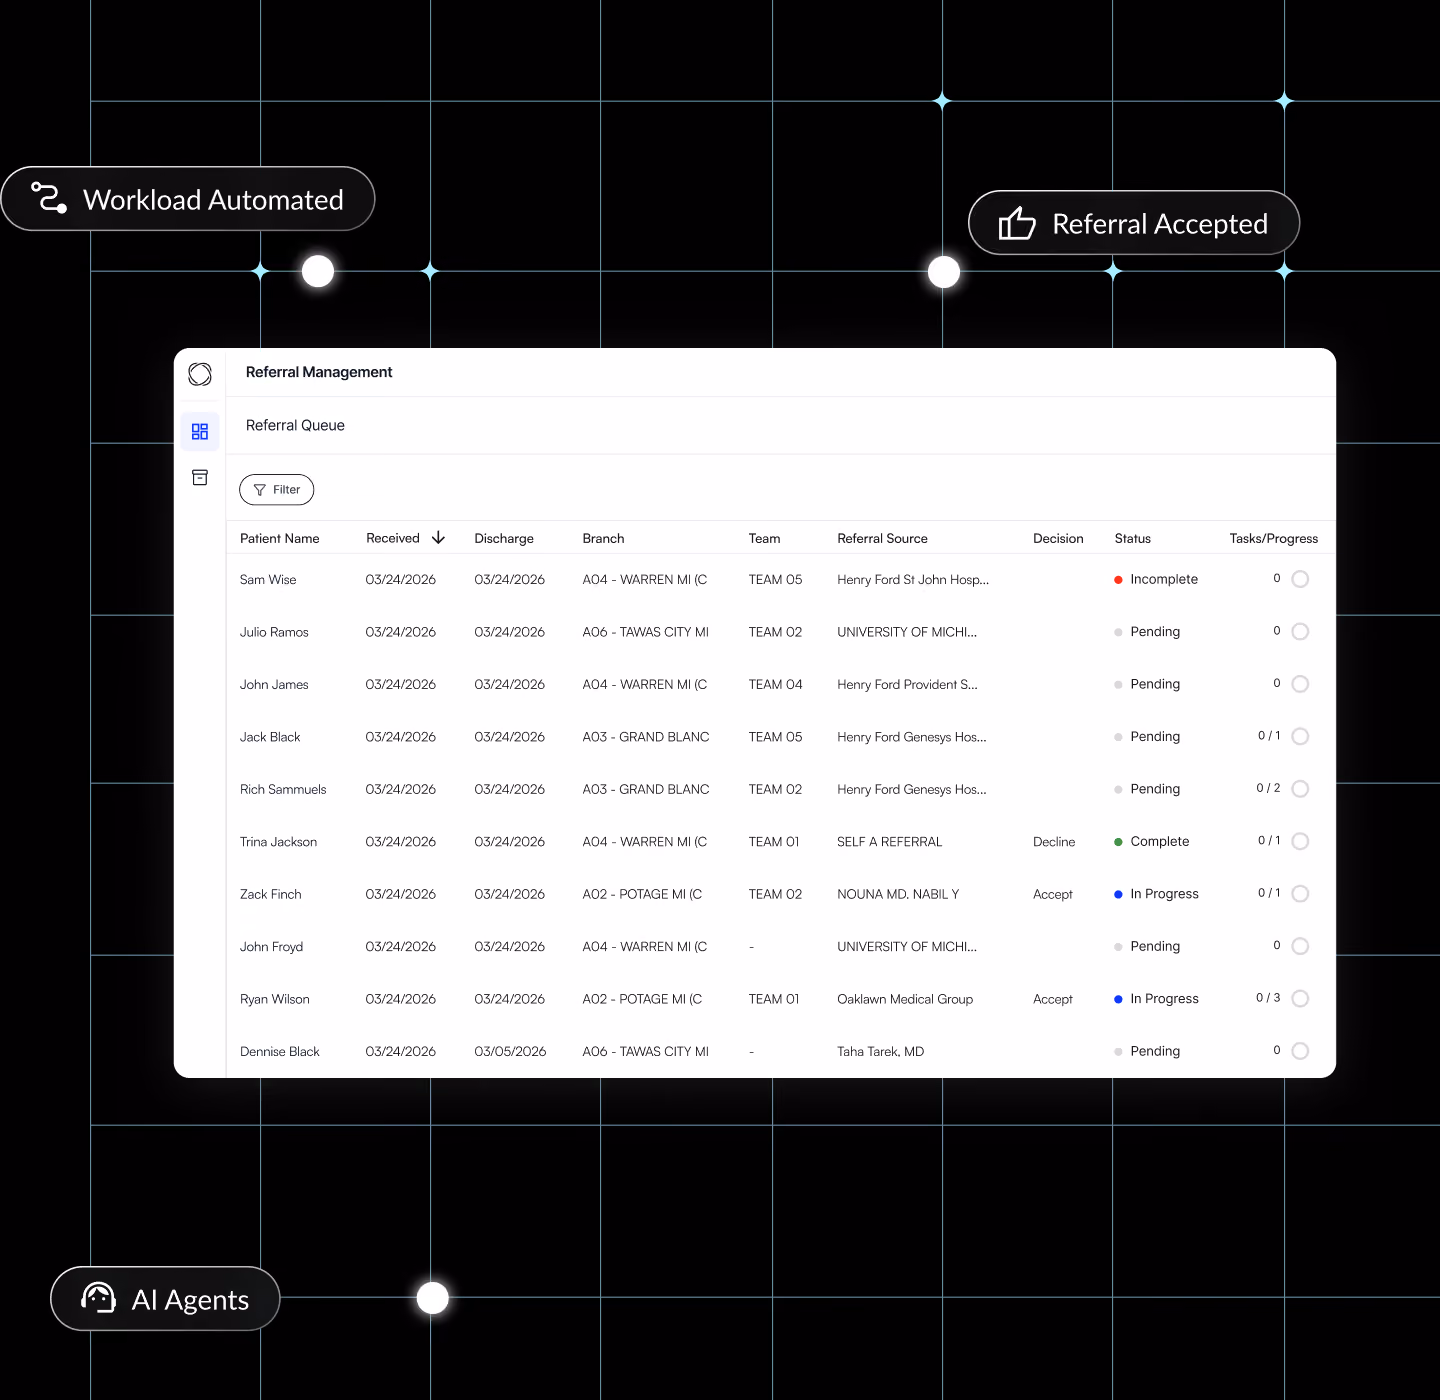Select the circle for John James row
Screen dimensions: 1440x1400
pyautogui.click(x=1300, y=684)
